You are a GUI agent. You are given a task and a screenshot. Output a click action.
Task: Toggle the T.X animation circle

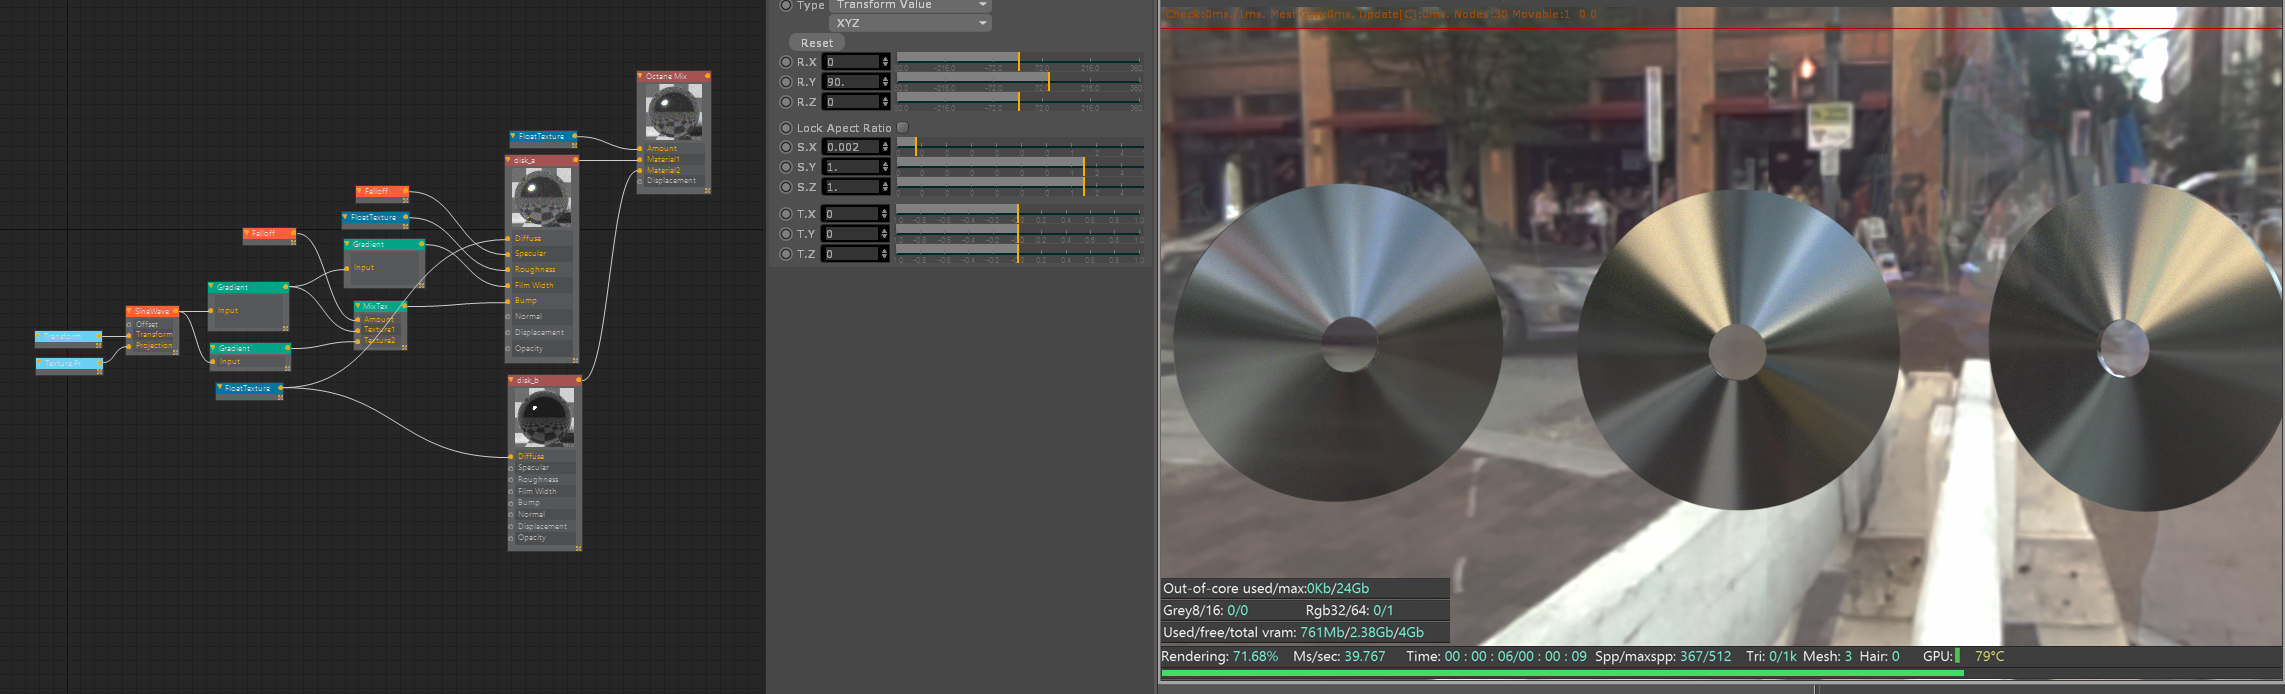click(x=786, y=214)
